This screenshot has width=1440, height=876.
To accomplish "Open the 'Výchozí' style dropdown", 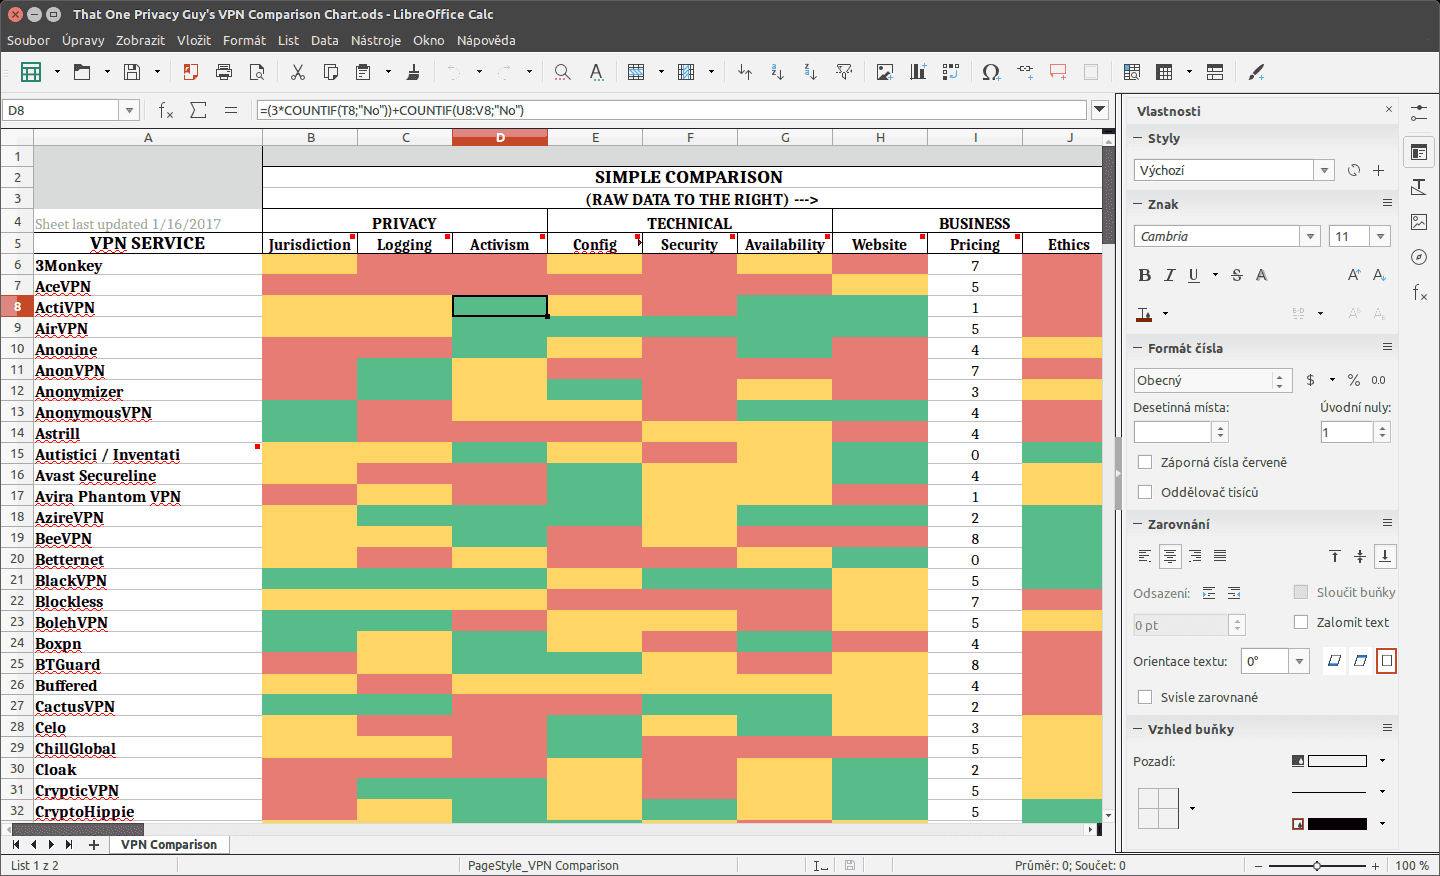I will (x=1324, y=170).
